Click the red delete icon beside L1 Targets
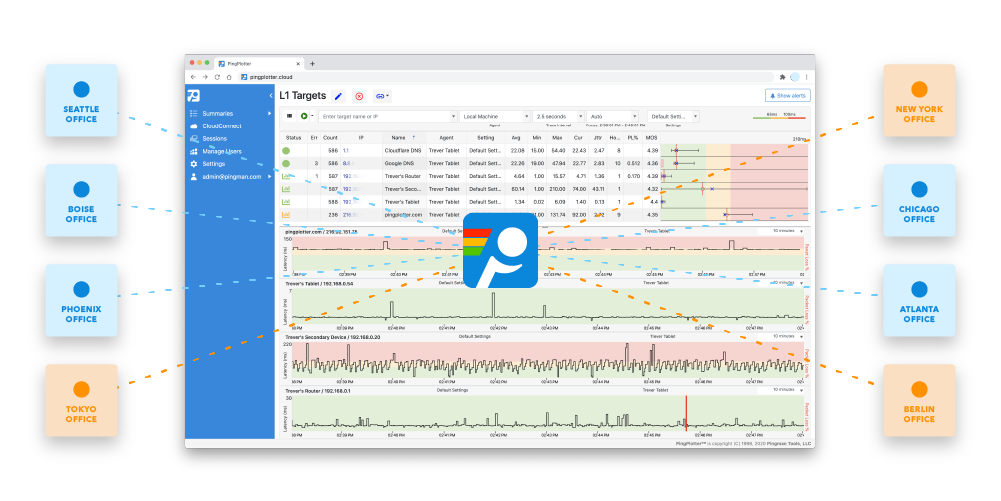Image resolution: width=1001 pixels, height=501 pixels. [359, 96]
